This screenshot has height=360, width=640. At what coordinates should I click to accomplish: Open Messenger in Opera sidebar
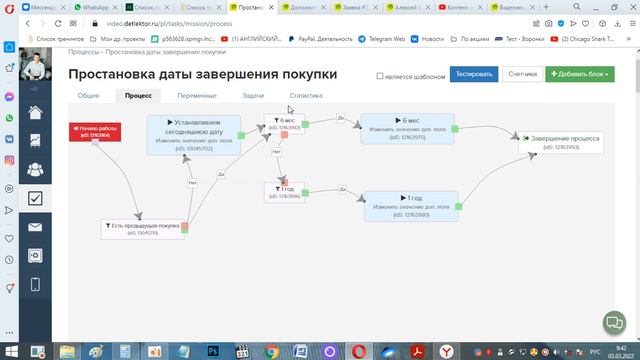coord(9,97)
